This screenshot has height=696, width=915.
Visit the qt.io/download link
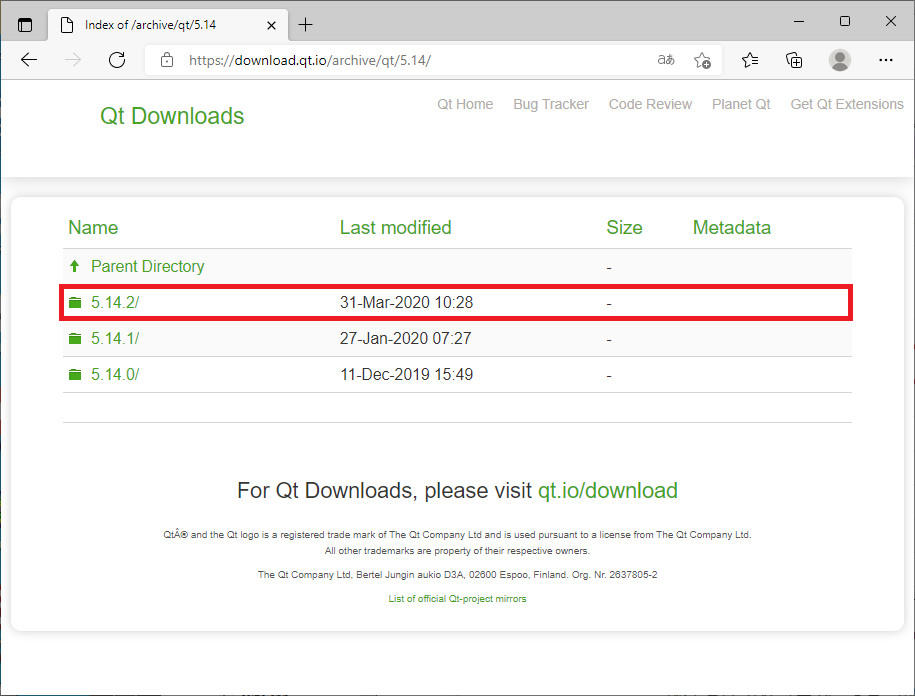(x=607, y=491)
